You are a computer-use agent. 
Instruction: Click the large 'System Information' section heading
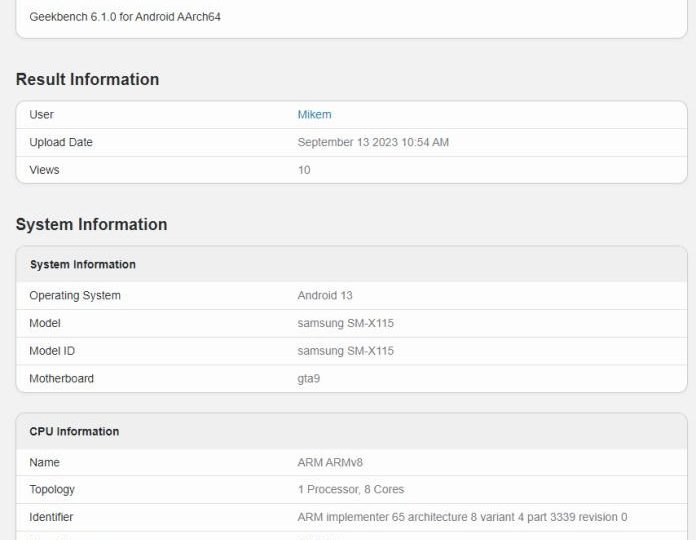tap(91, 225)
